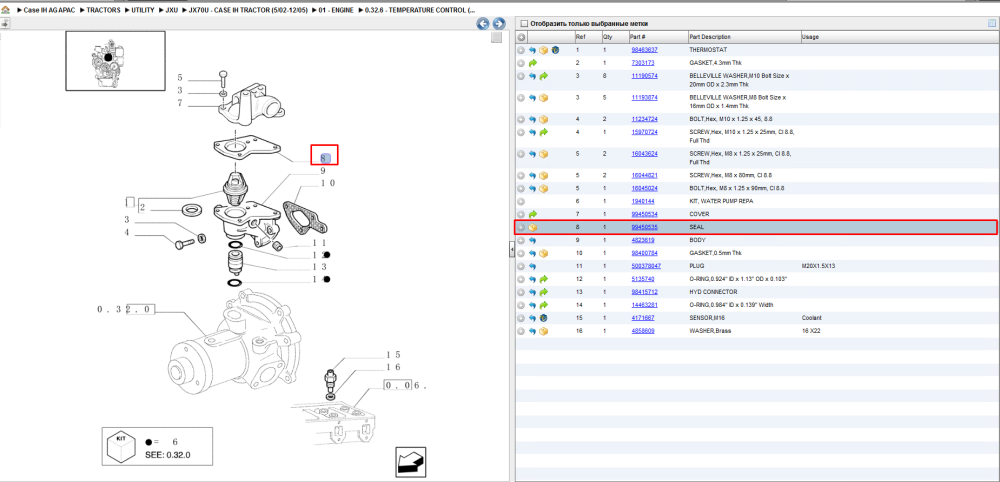Click box icon in WASHER,Brass row
The width and height of the screenshot is (1000, 482).
543,331
